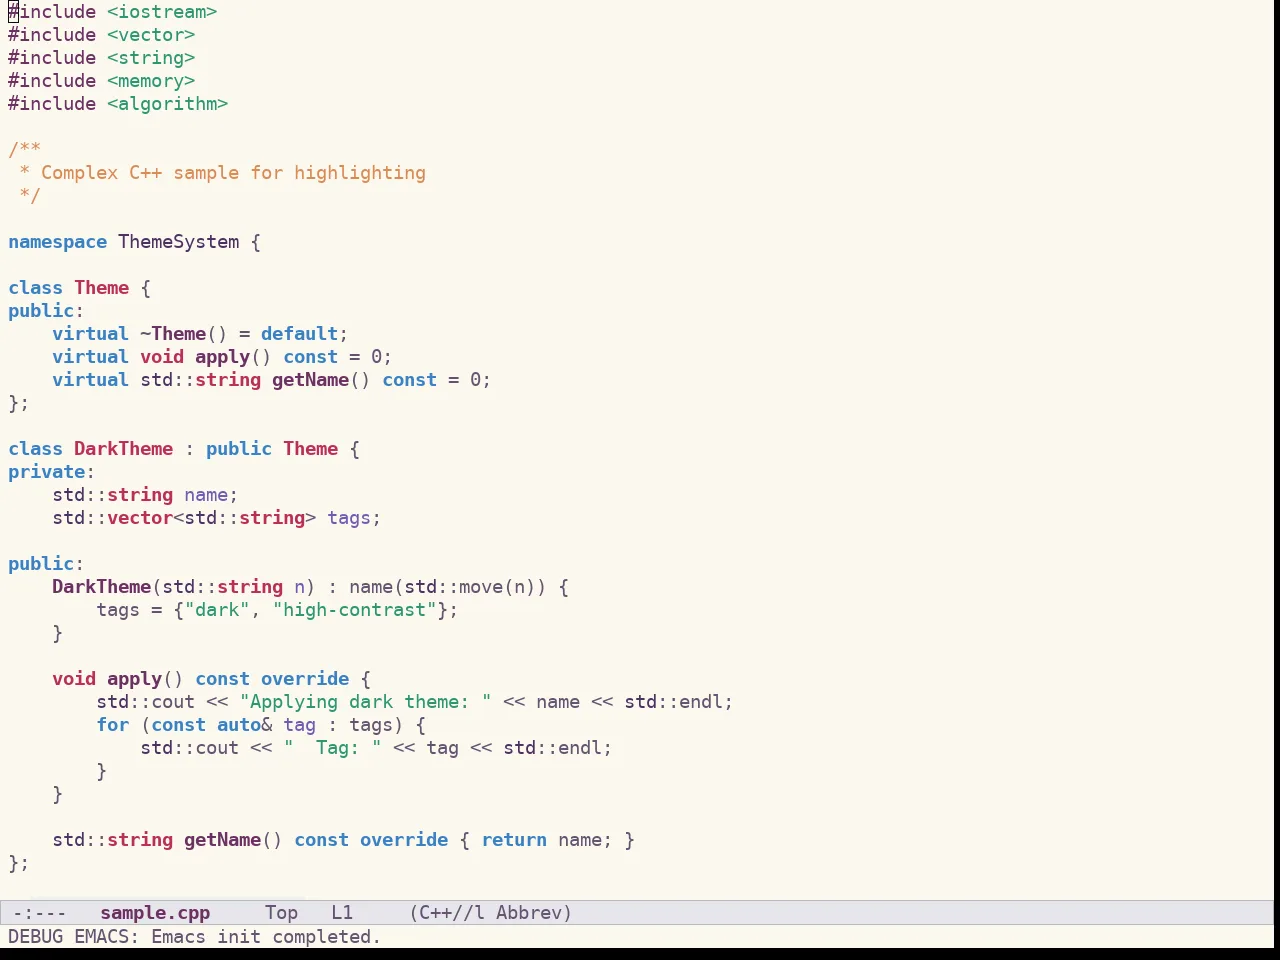This screenshot has height=960, width=1280.
Task: Click 'auto&' in the for loop
Action: pos(245,725)
